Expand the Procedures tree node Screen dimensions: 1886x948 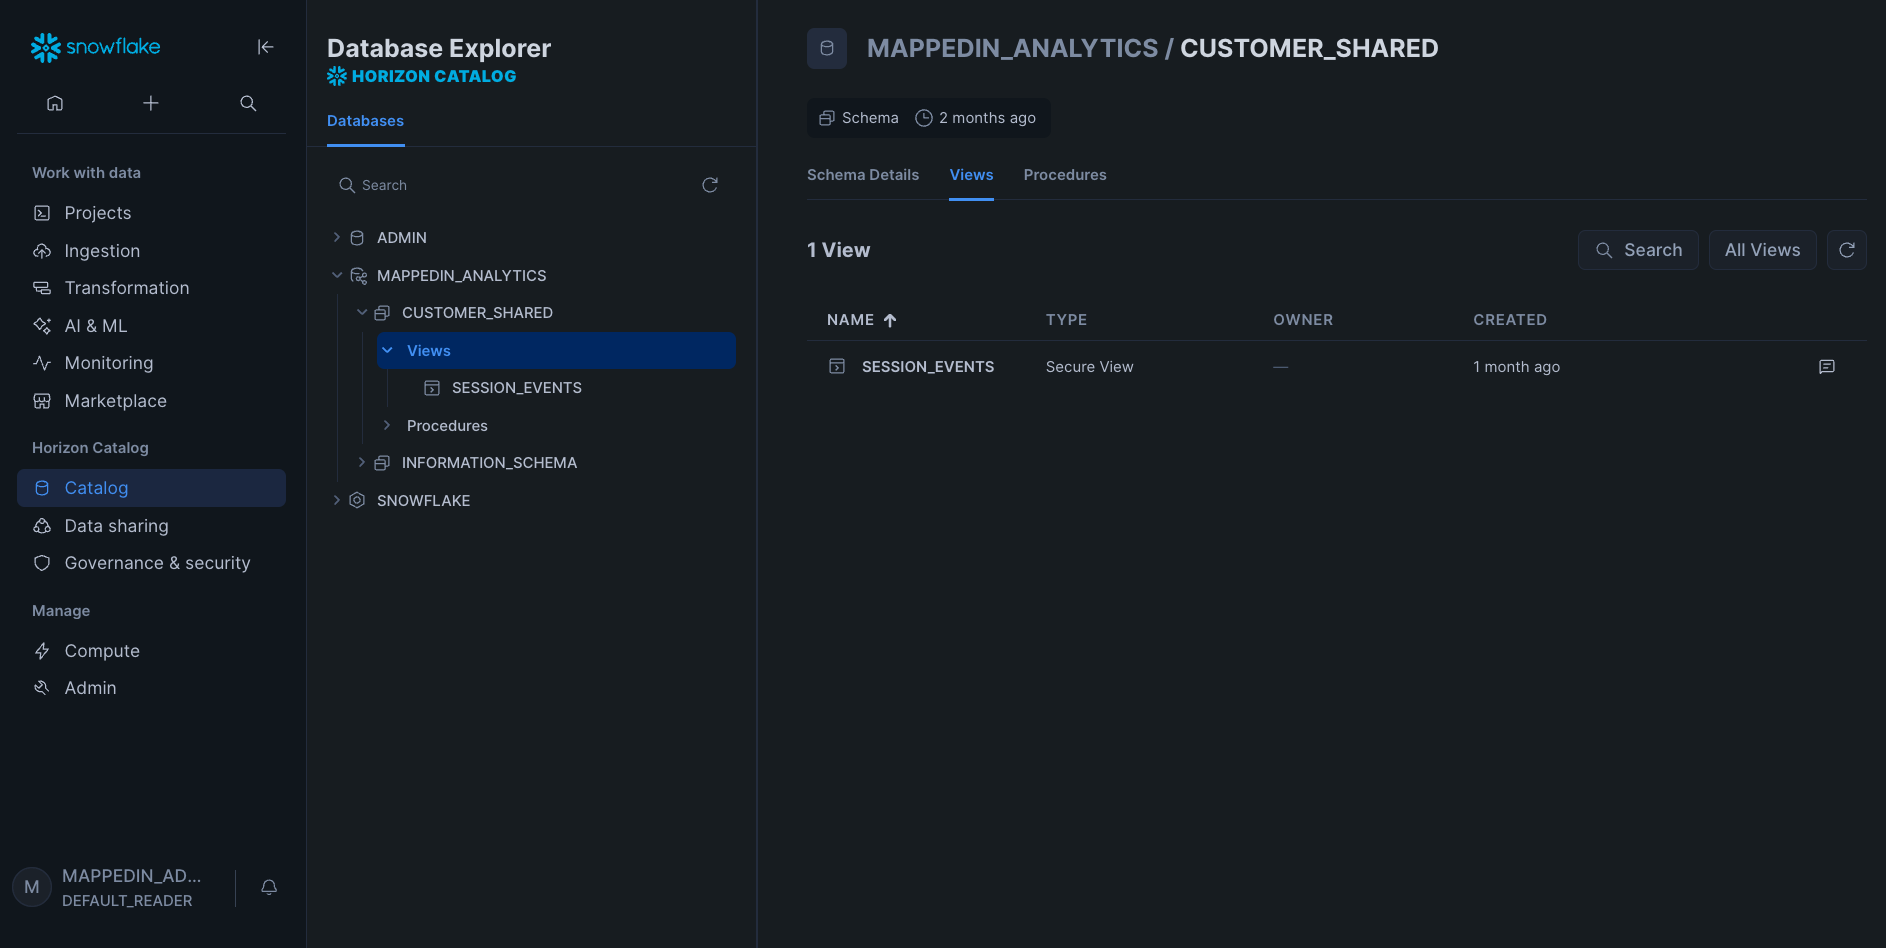coord(387,426)
